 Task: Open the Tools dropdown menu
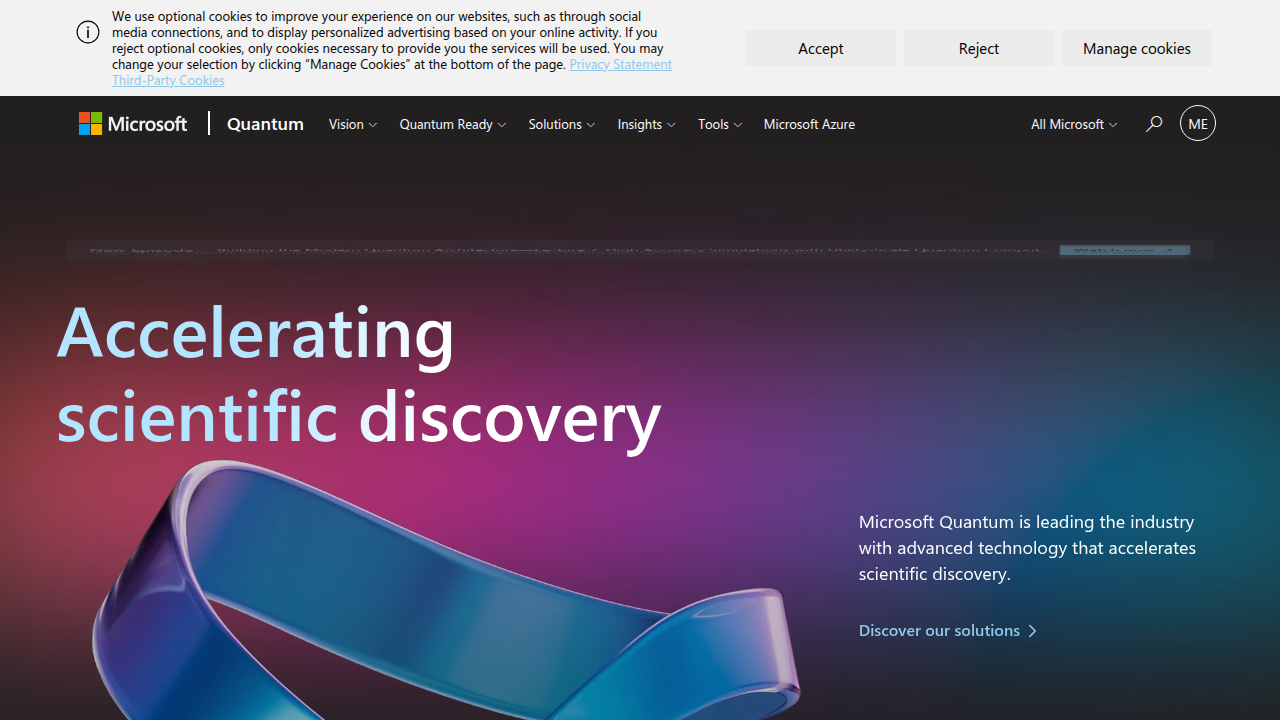point(720,124)
